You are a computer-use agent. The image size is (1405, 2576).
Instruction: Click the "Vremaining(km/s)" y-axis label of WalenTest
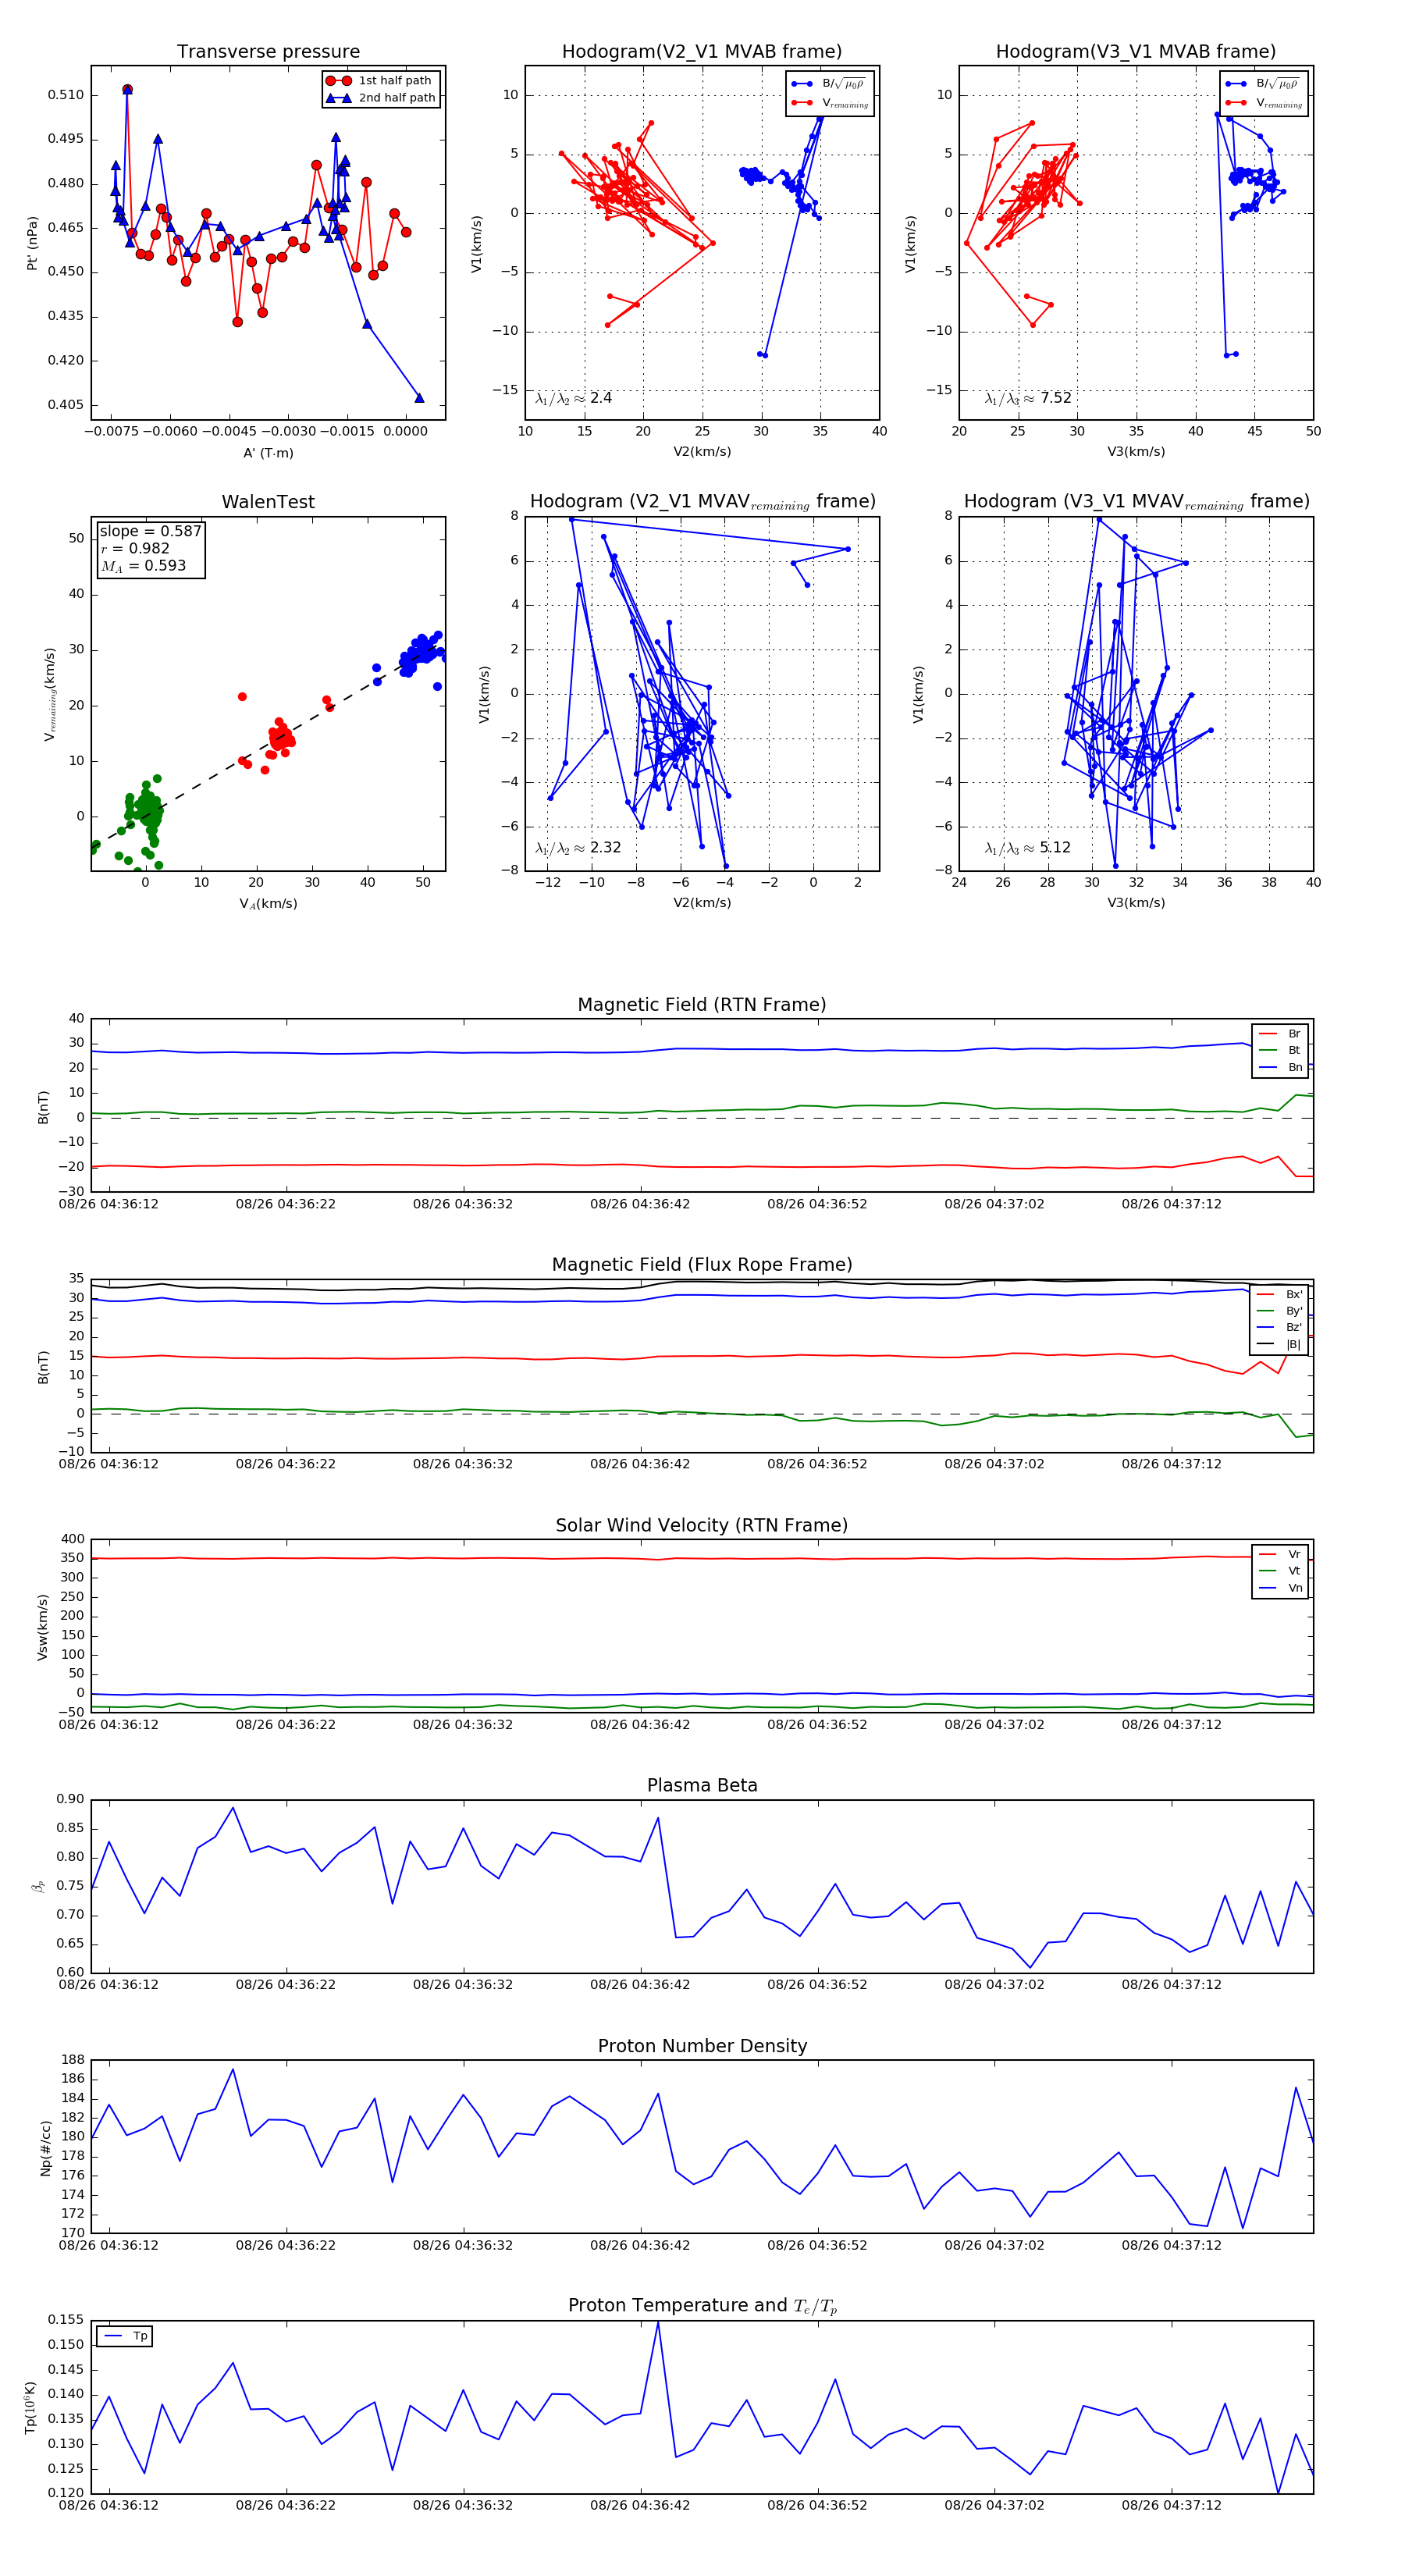pos(50,694)
